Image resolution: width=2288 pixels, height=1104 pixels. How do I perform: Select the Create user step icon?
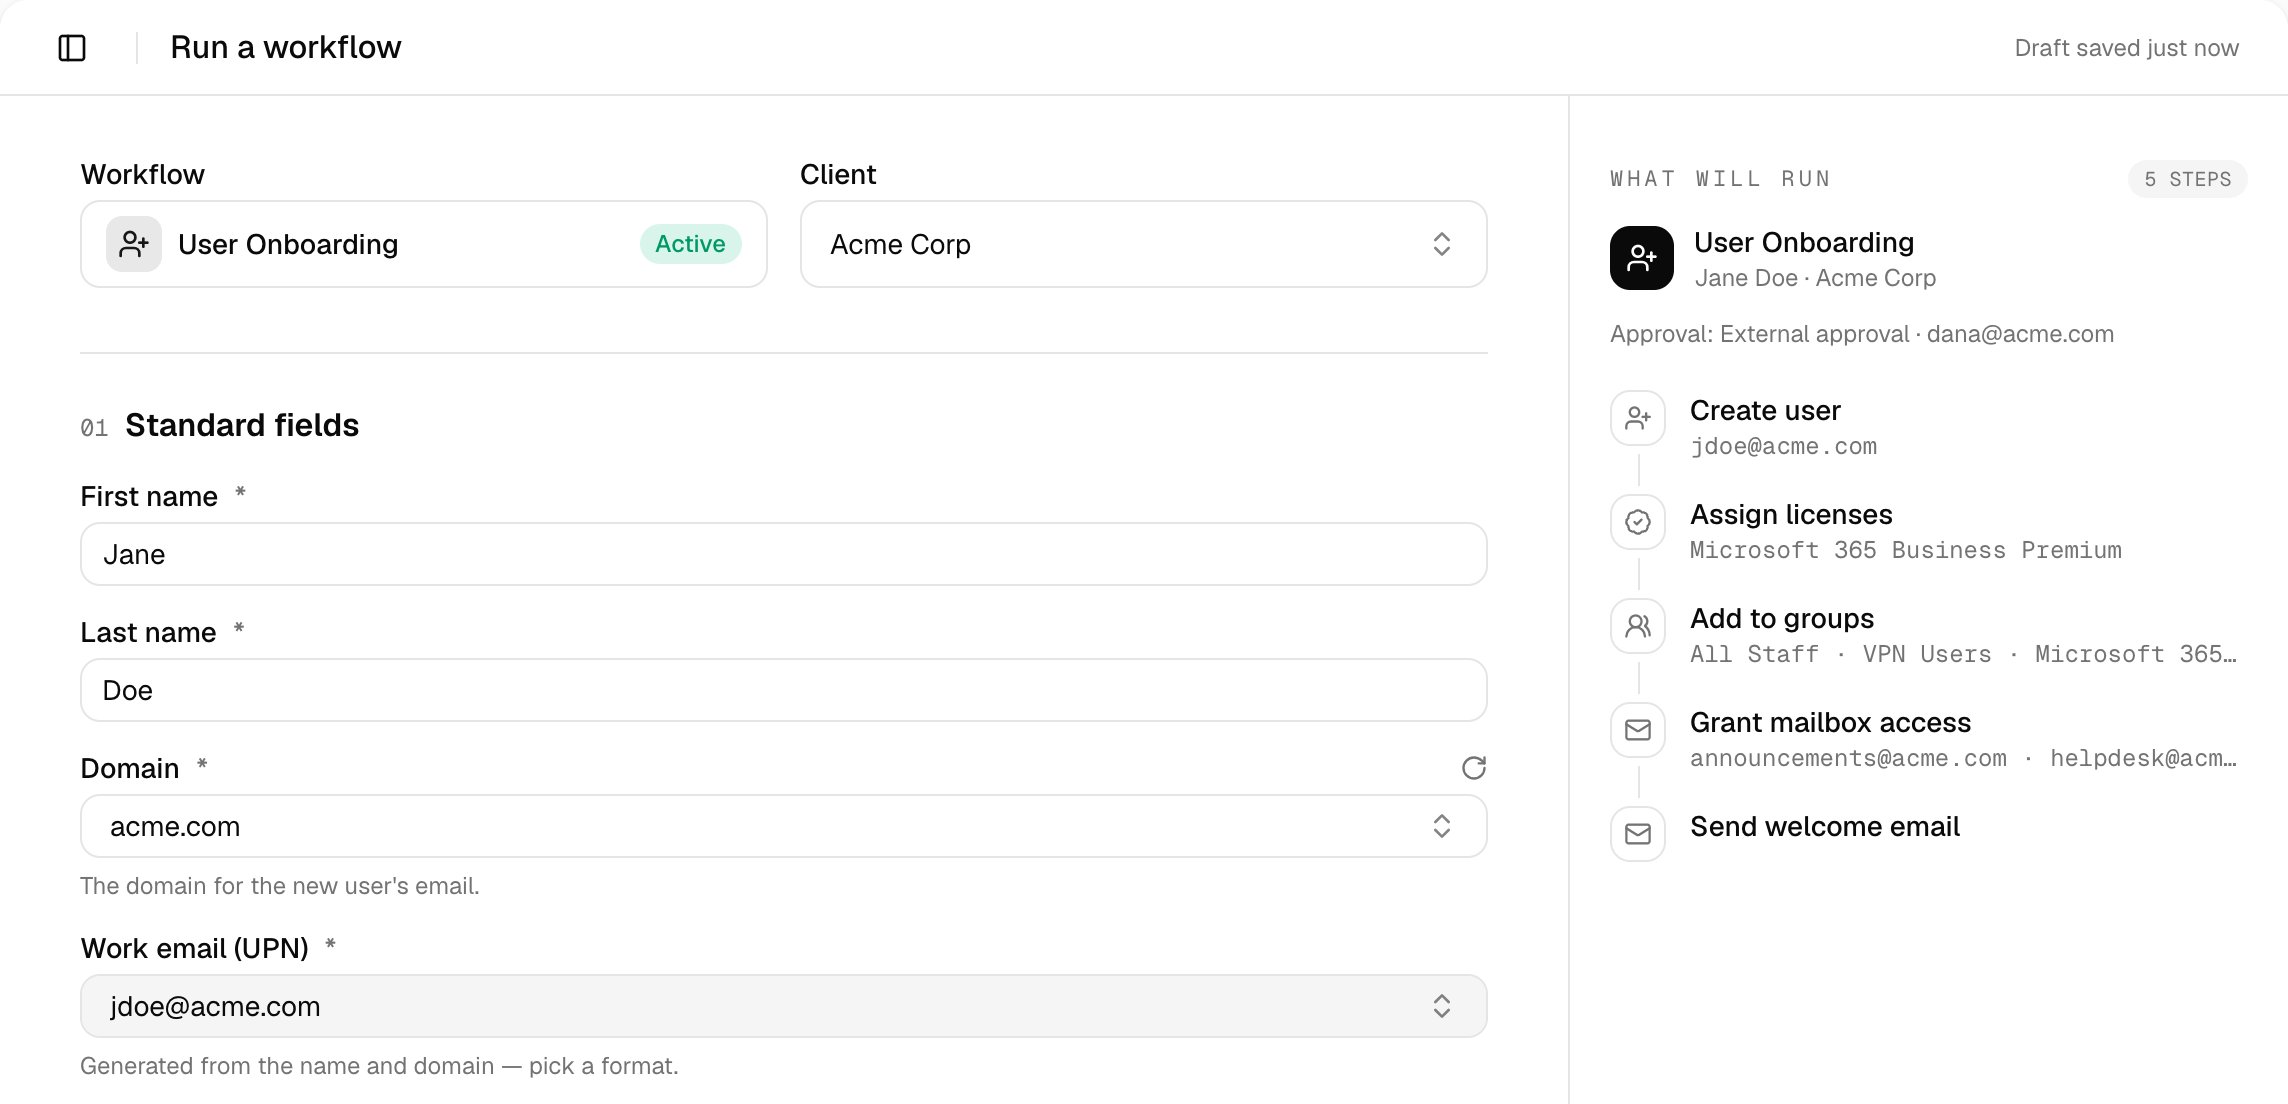[x=1638, y=418]
